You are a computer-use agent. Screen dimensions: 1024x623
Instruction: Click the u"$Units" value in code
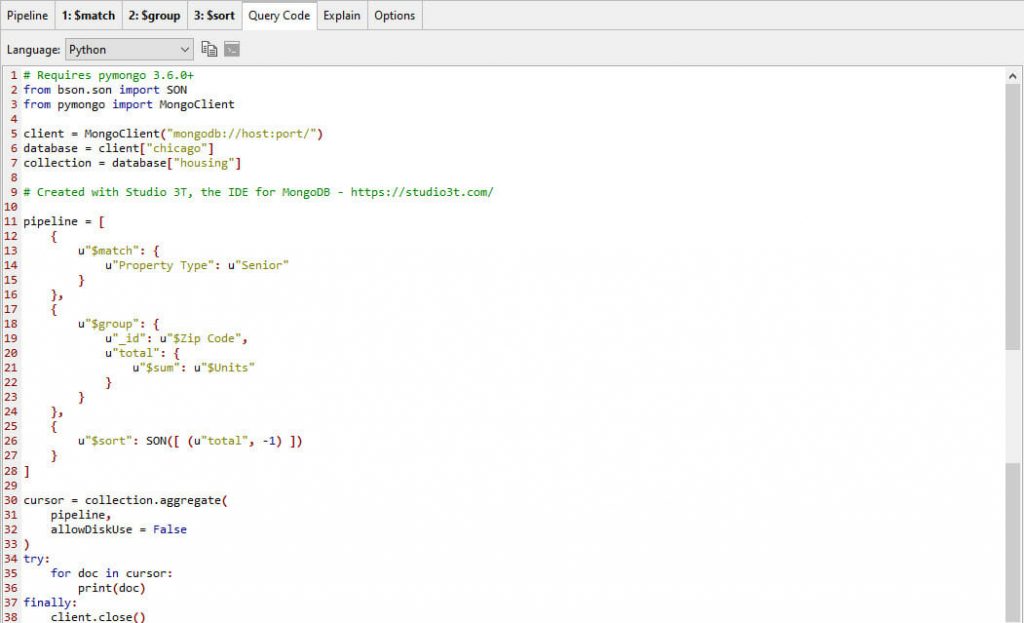click(x=224, y=368)
